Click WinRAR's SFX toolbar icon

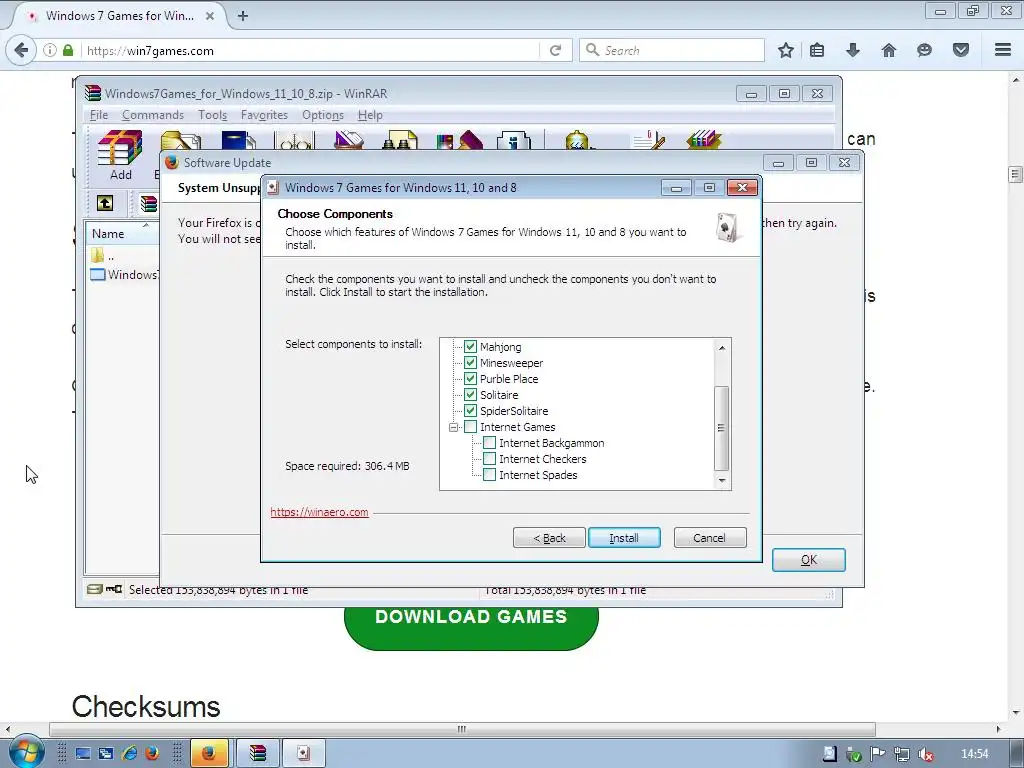tap(703, 140)
